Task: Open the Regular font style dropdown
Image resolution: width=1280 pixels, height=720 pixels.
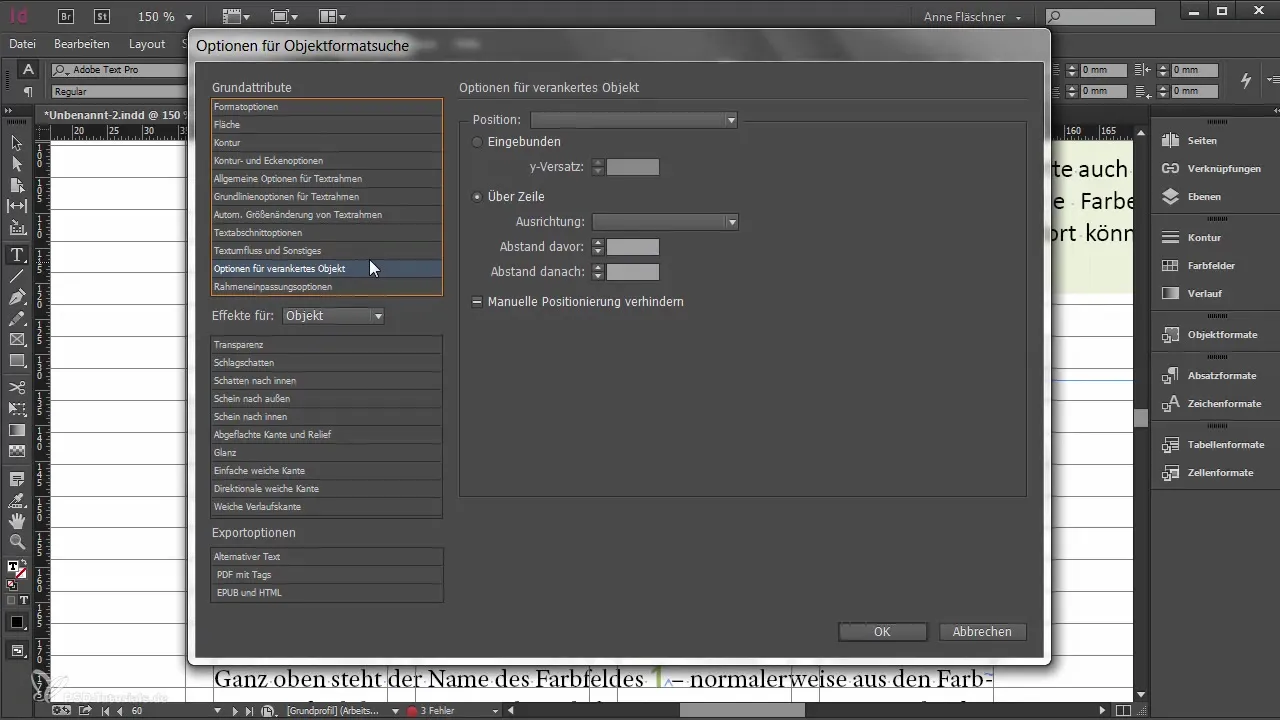Action: point(118,91)
